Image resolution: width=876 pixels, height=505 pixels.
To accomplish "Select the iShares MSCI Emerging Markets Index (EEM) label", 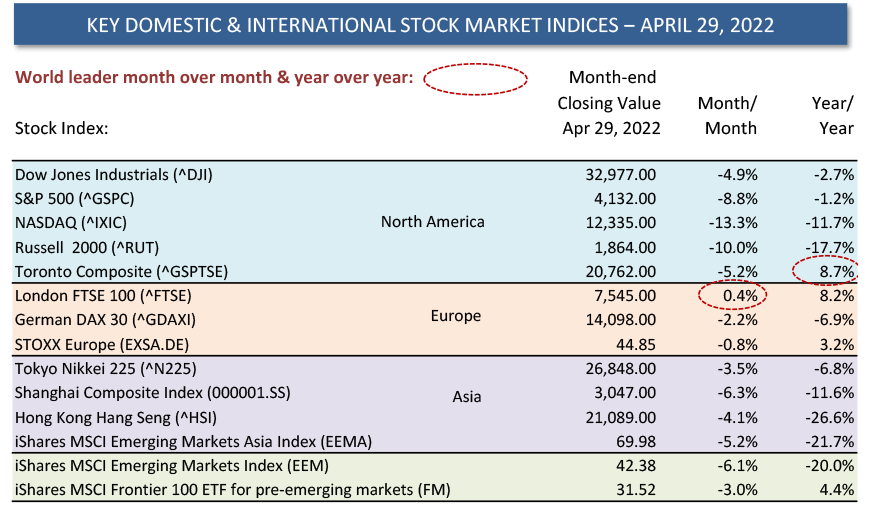I will [x=172, y=466].
